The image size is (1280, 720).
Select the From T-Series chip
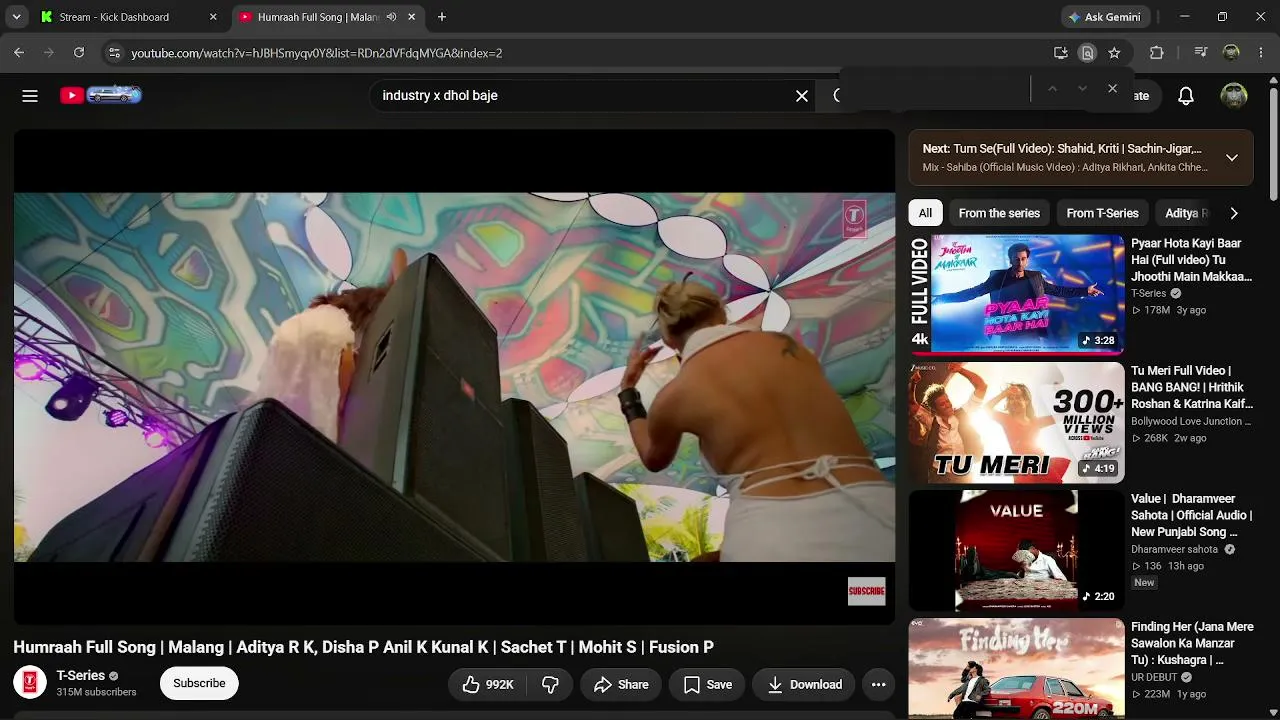click(1102, 213)
